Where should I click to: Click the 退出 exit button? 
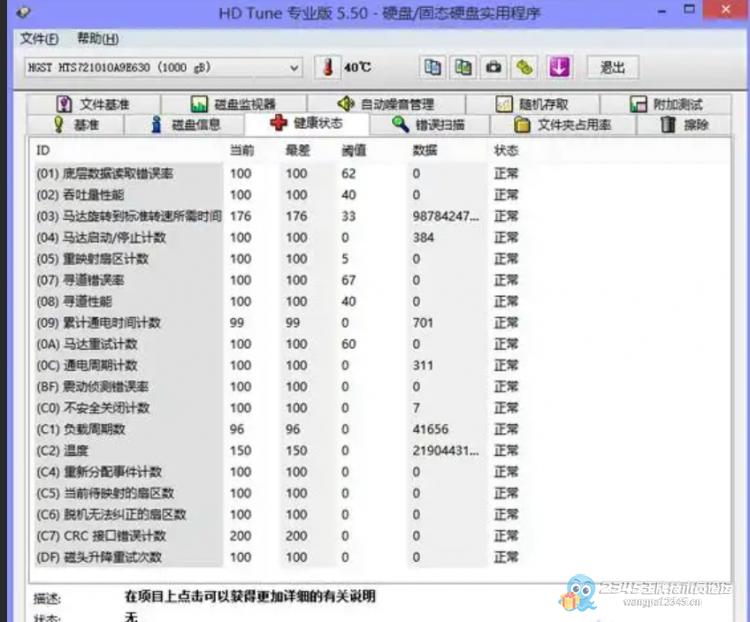click(612, 67)
